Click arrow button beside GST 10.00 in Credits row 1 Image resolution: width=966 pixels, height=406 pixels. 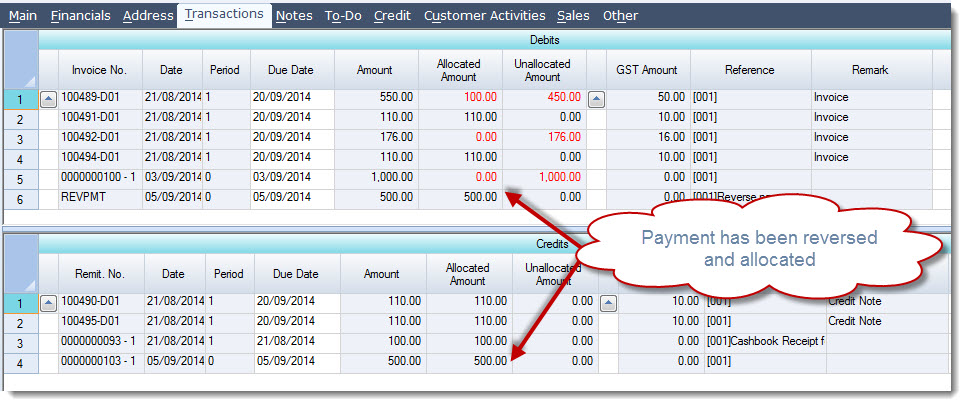(608, 303)
